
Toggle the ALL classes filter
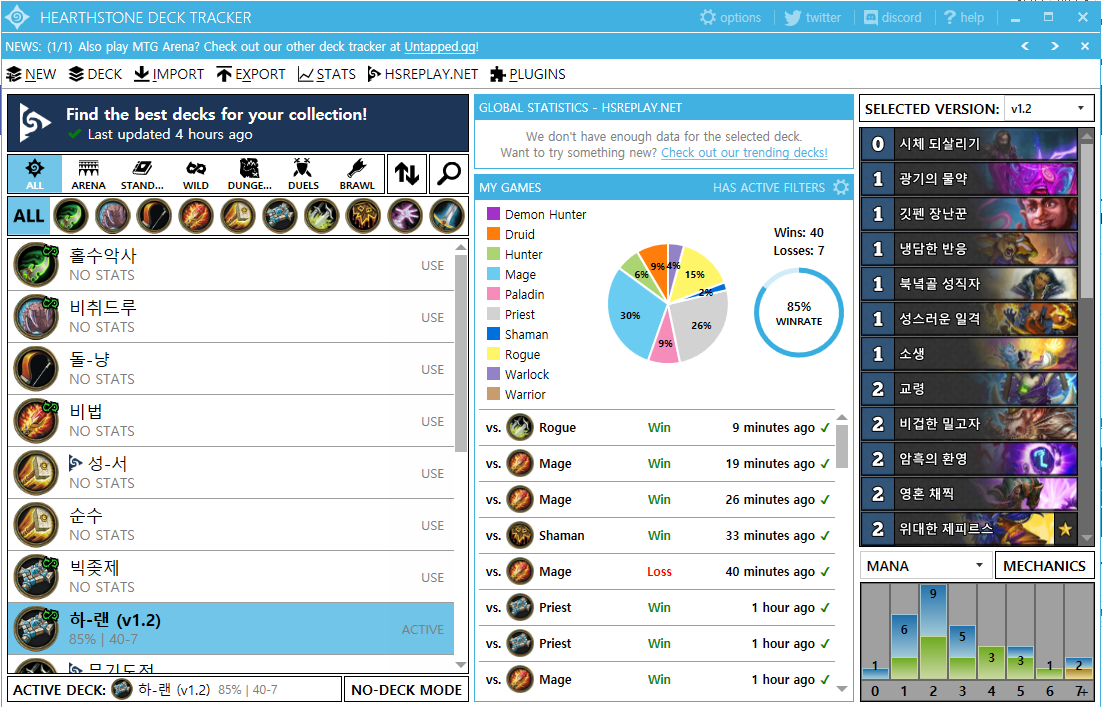click(x=29, y=216)
